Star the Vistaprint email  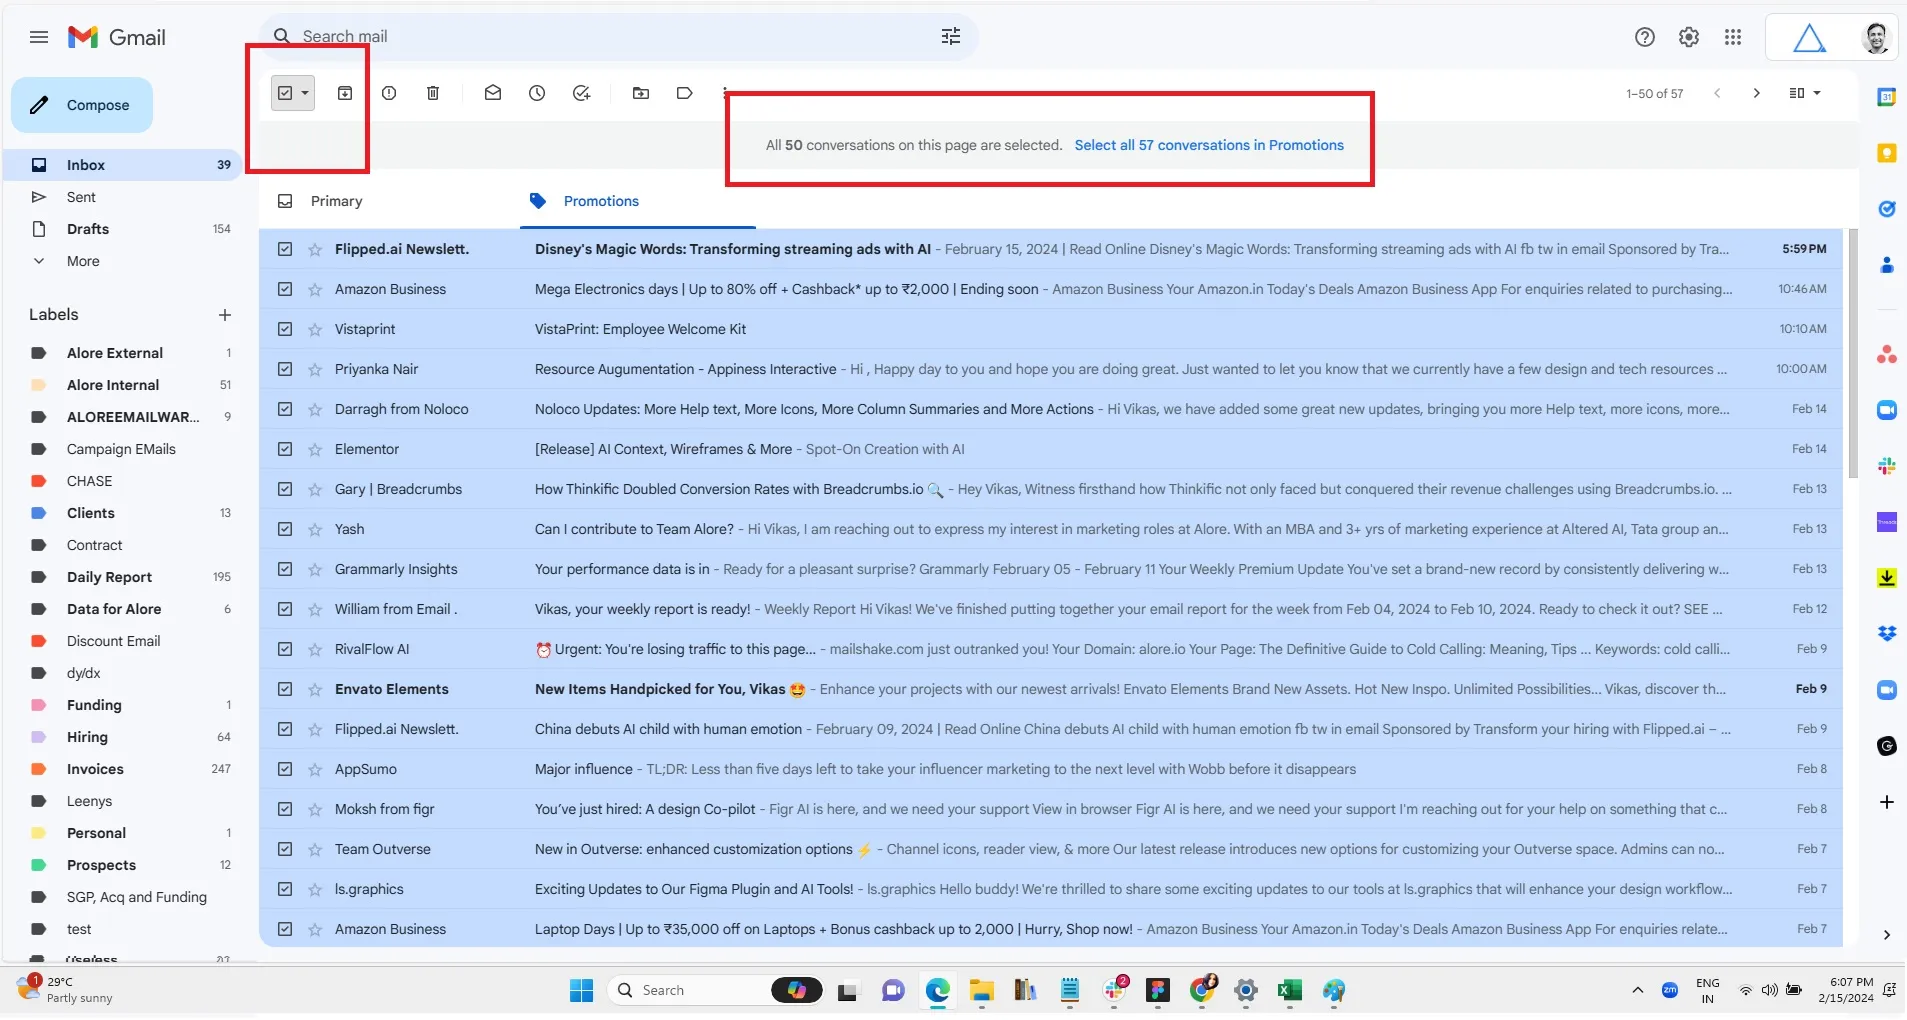tap(315, 329)
